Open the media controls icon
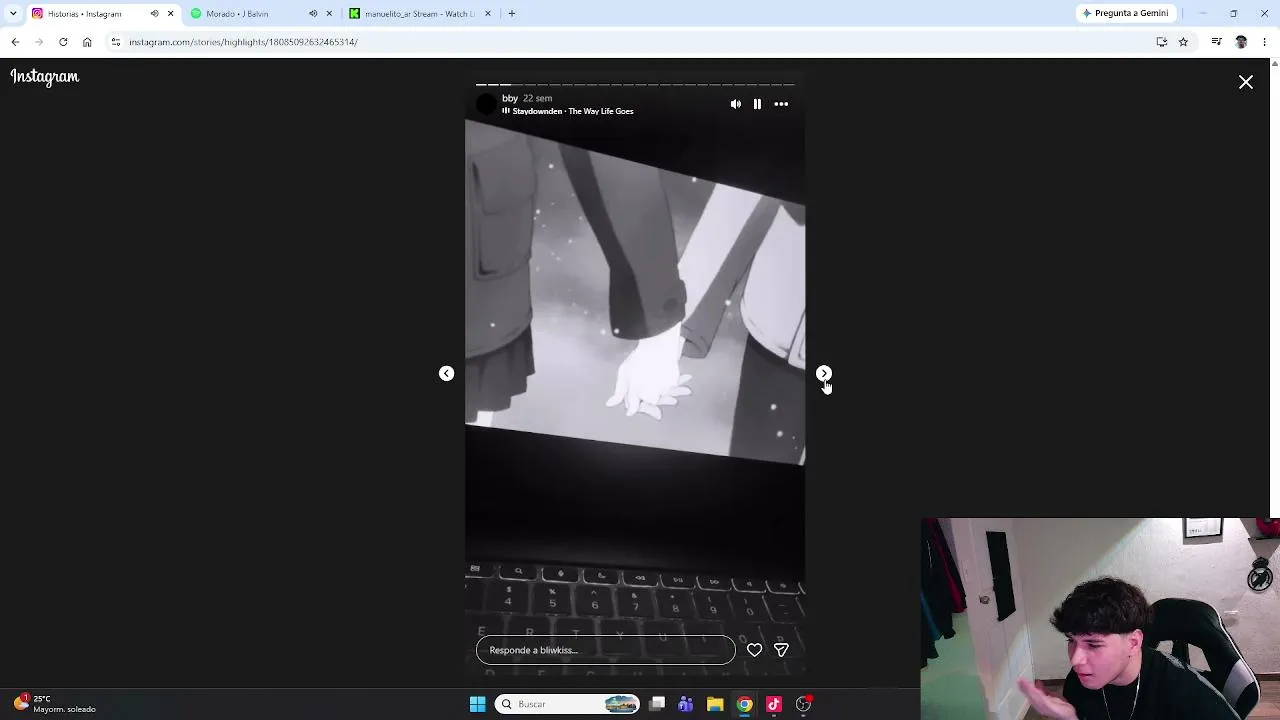 point(1216,42)
